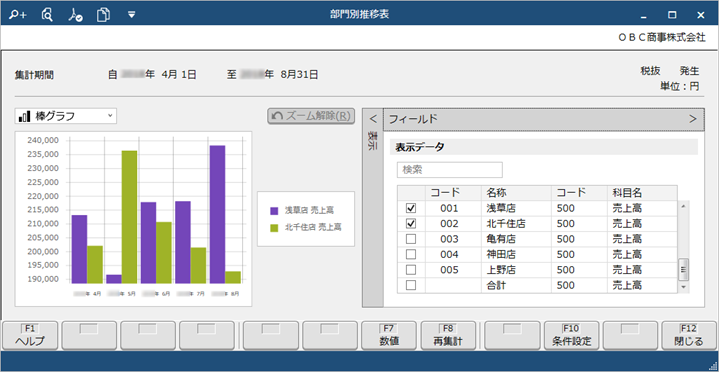Click the data list scrollbar thumb
Image resolution: width=719 pixels, height=372 pixels.
(x=683, y=270)
